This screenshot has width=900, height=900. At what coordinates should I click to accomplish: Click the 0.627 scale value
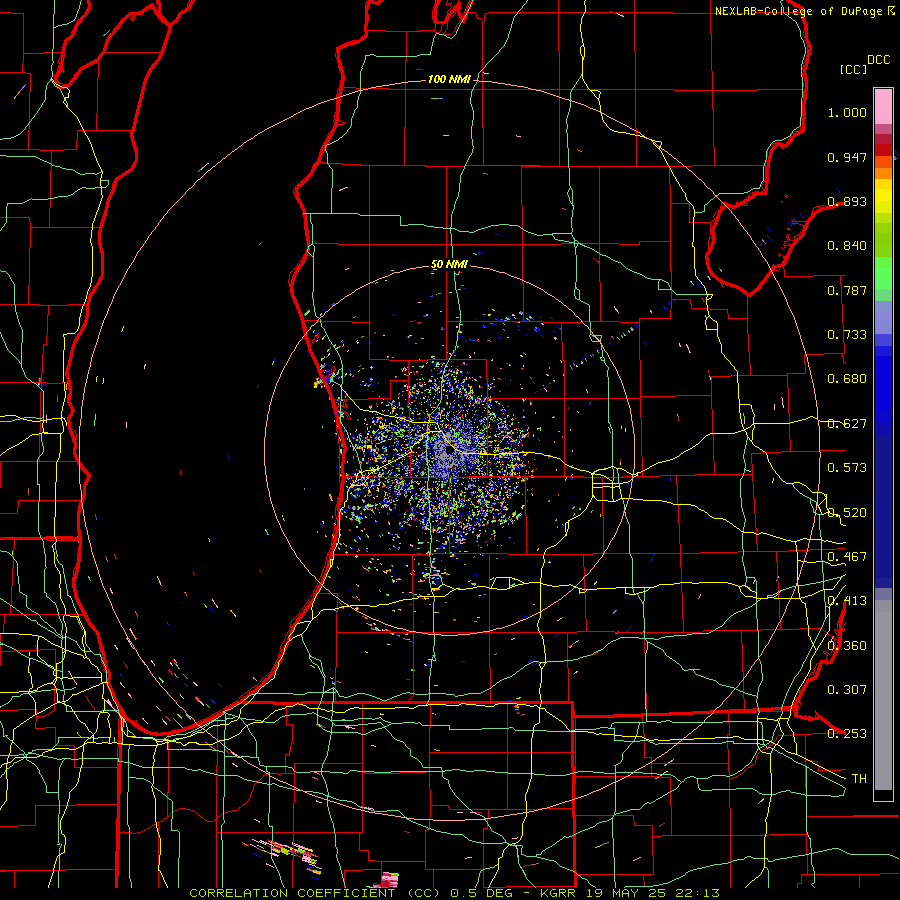click(847, 424)
